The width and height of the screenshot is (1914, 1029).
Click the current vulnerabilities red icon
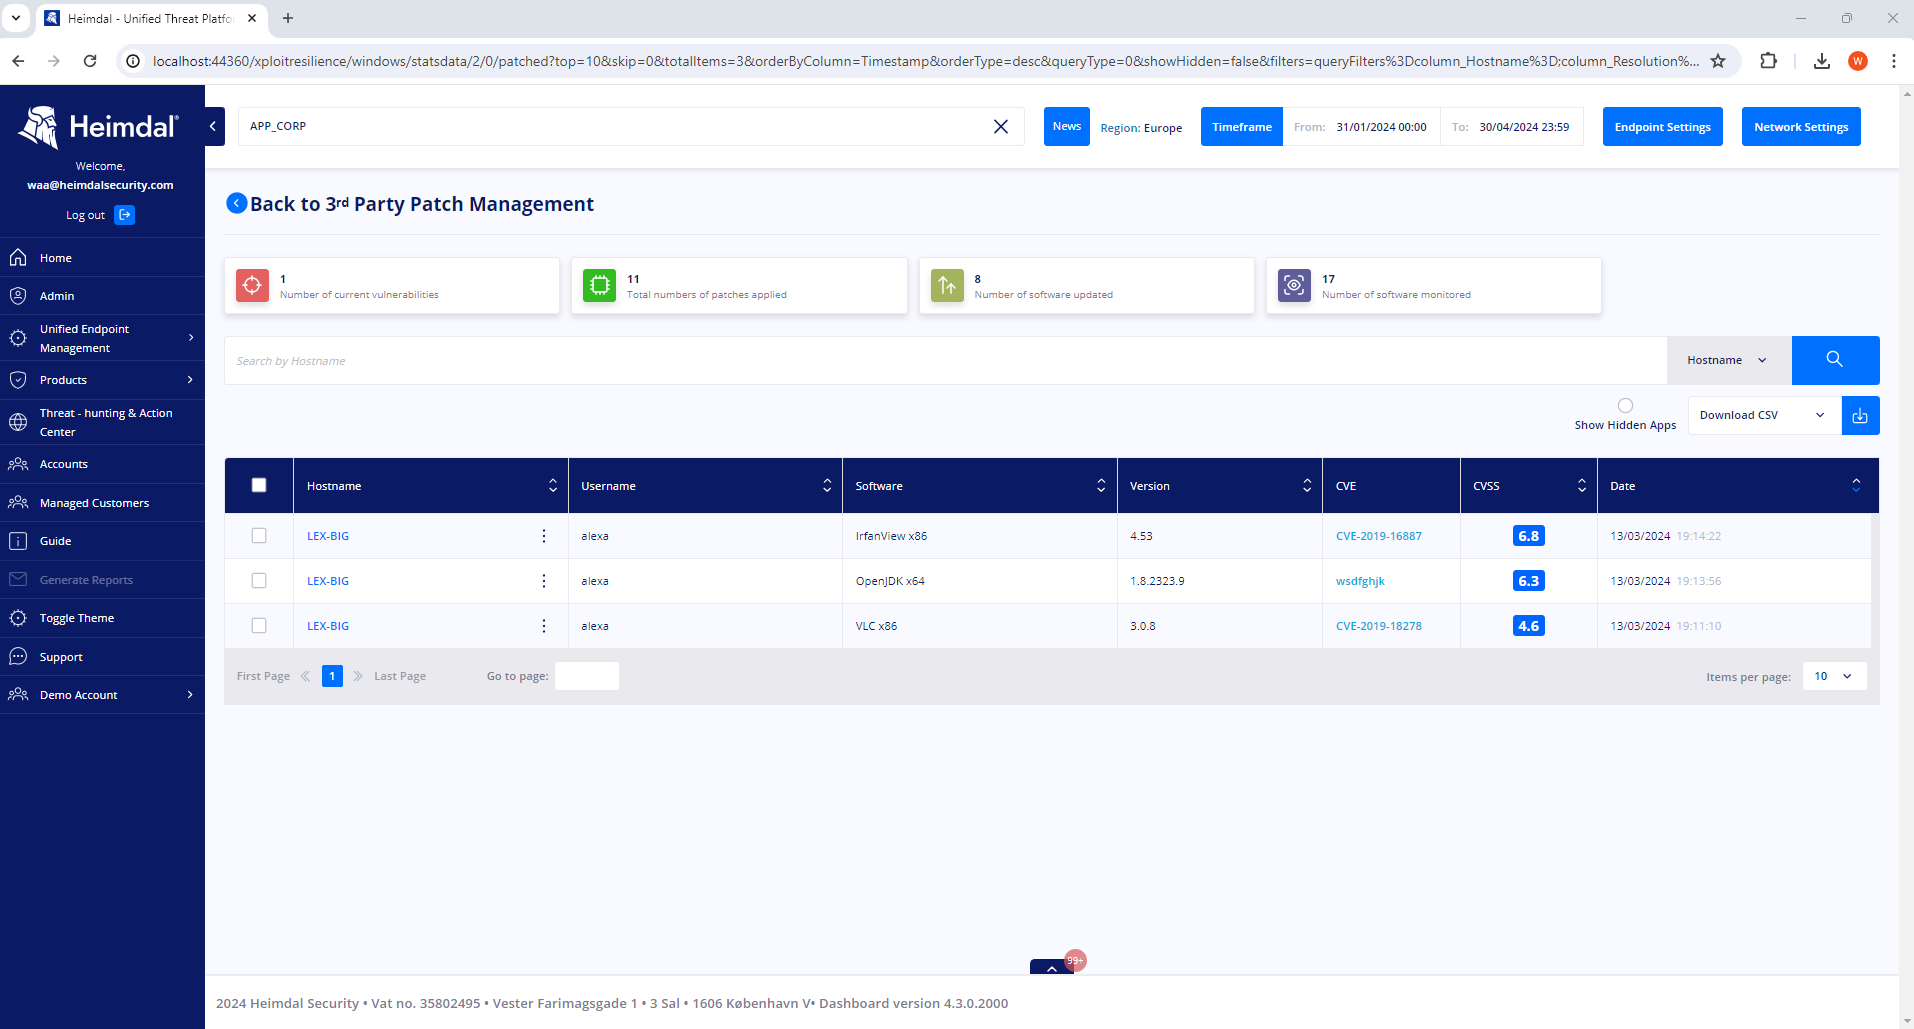coord(252,285)
